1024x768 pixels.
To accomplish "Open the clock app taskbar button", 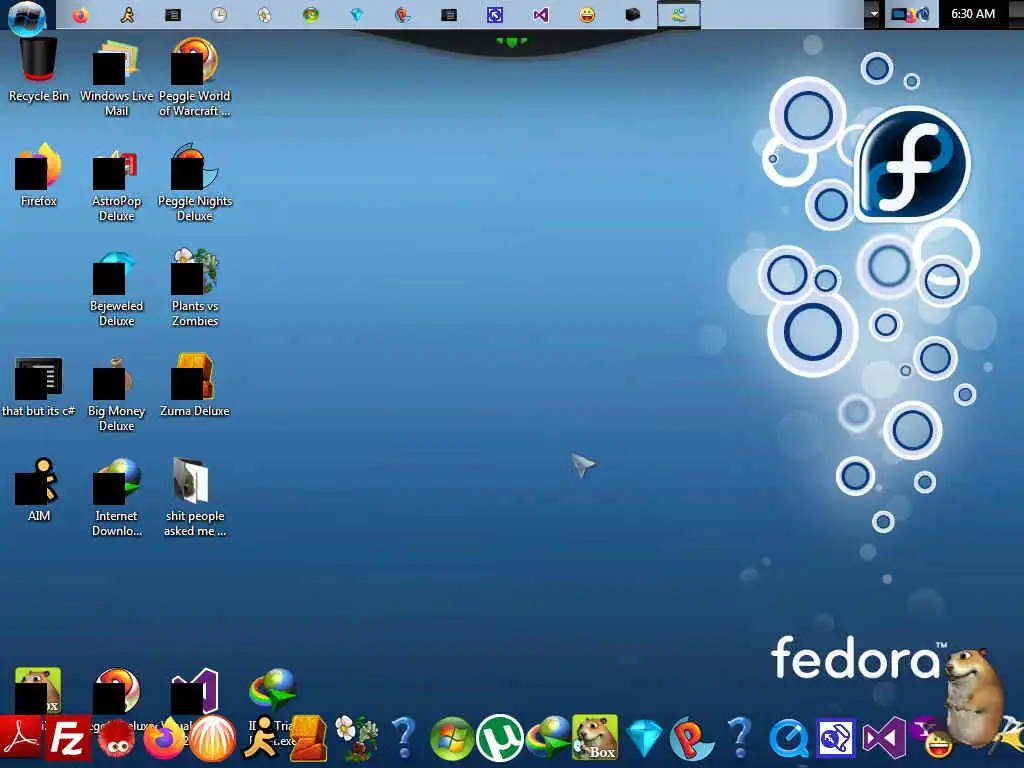I will pyautogui.click(x=219, y=15).
